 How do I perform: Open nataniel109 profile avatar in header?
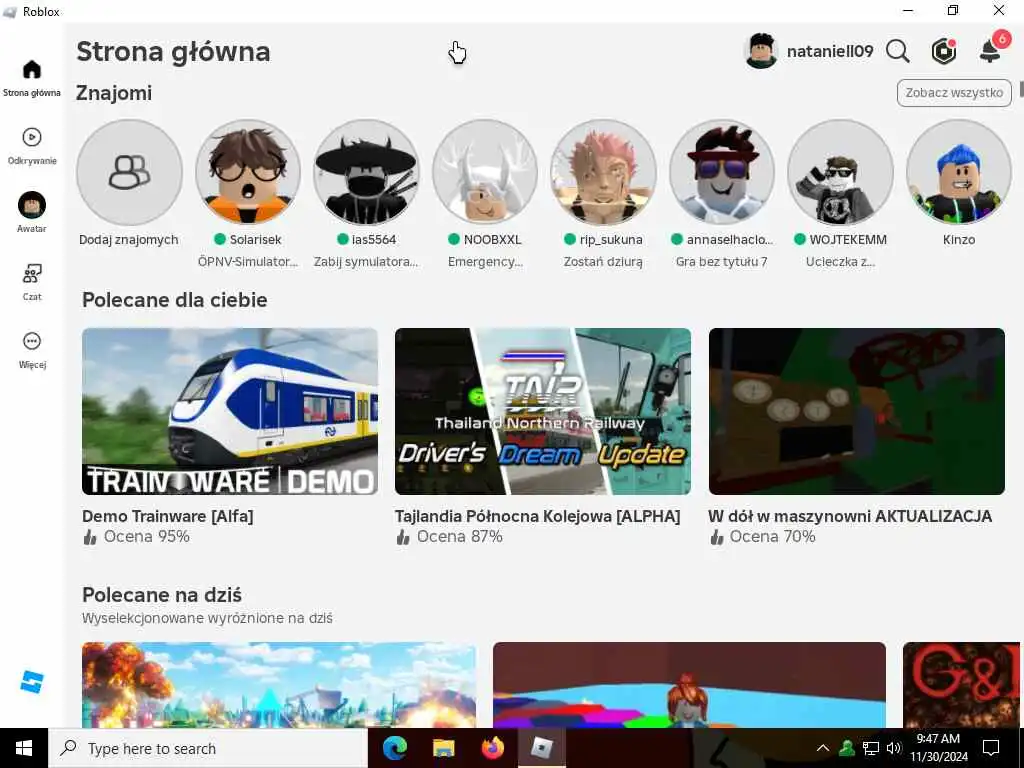point(761,51)
